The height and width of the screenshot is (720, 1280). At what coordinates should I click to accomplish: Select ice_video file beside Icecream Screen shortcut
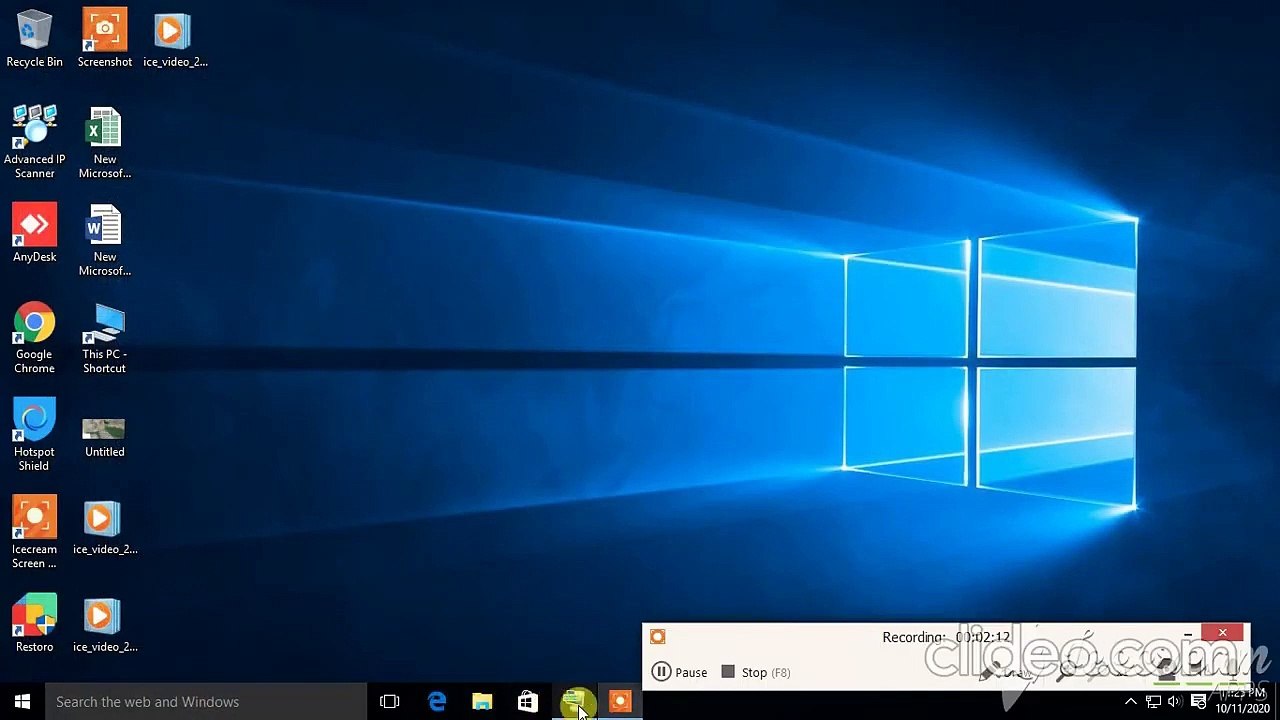click(x=105, y=527)
